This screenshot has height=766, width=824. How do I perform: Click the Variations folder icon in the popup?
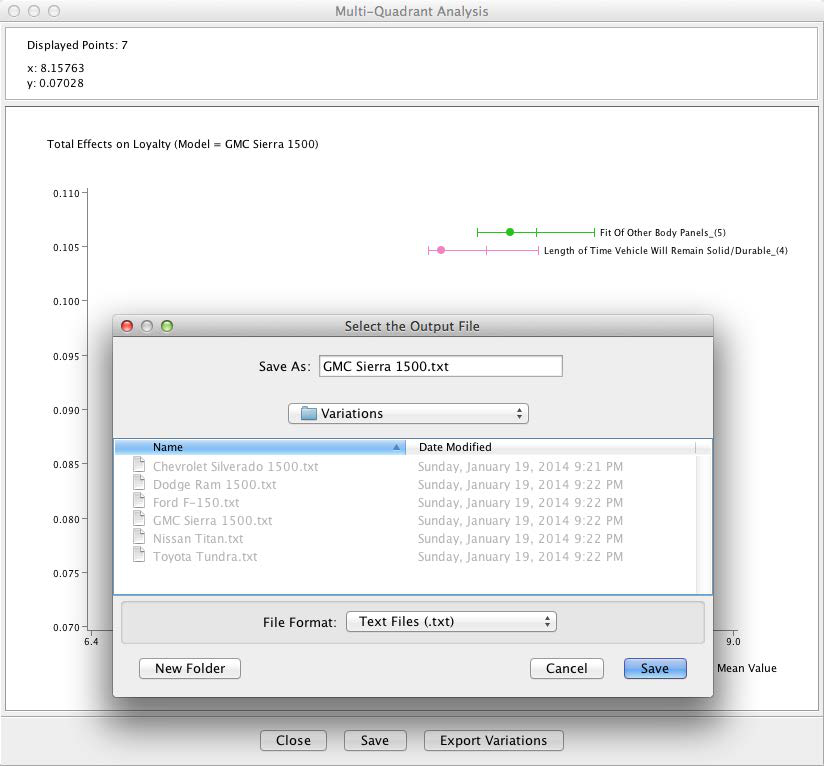[308, 413]
